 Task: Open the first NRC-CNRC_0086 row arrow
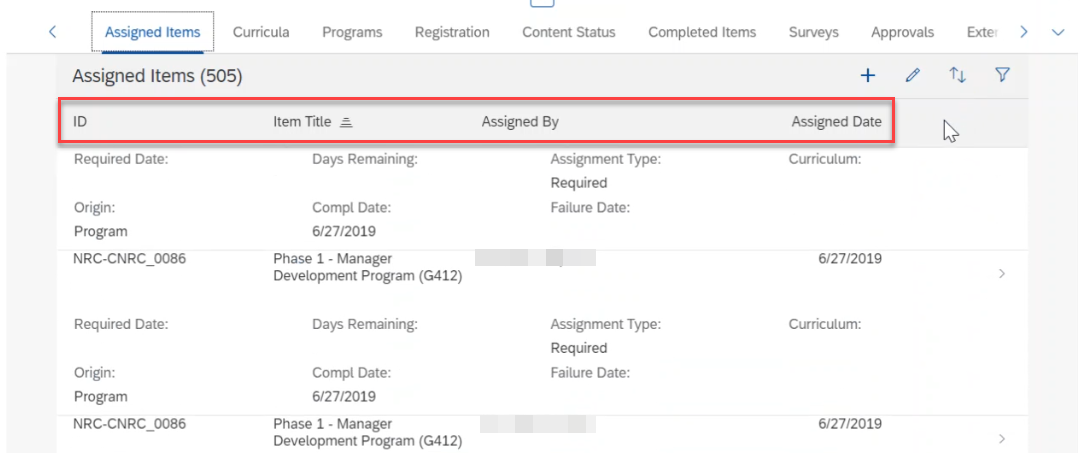(x=1001, y=274)
